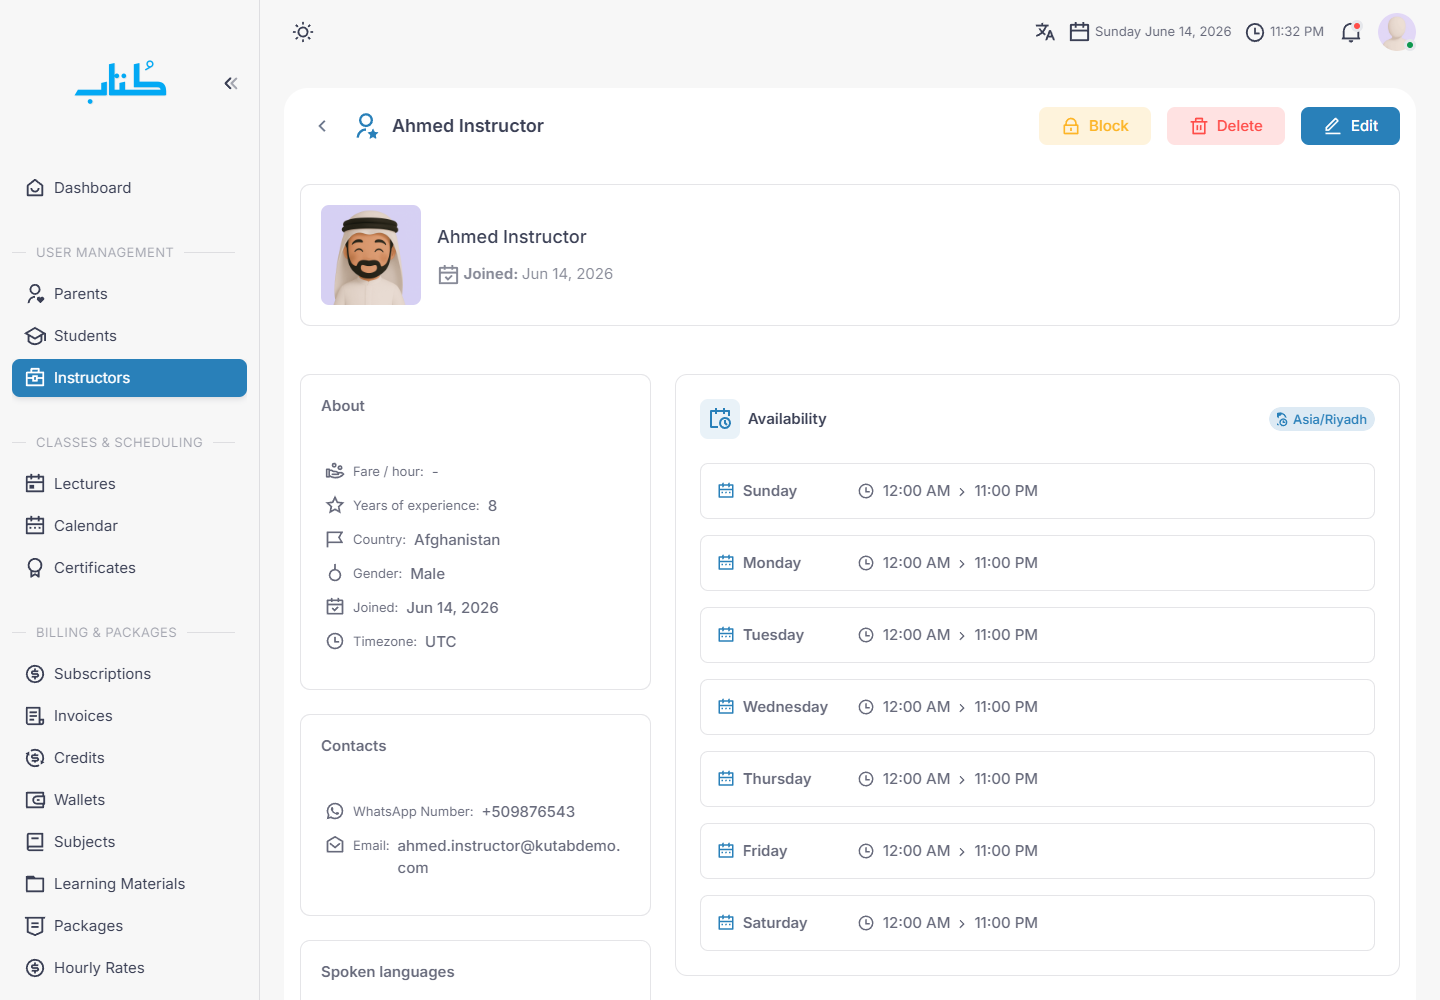
Task: Click the Delete button
Action: click(1226, 126)
